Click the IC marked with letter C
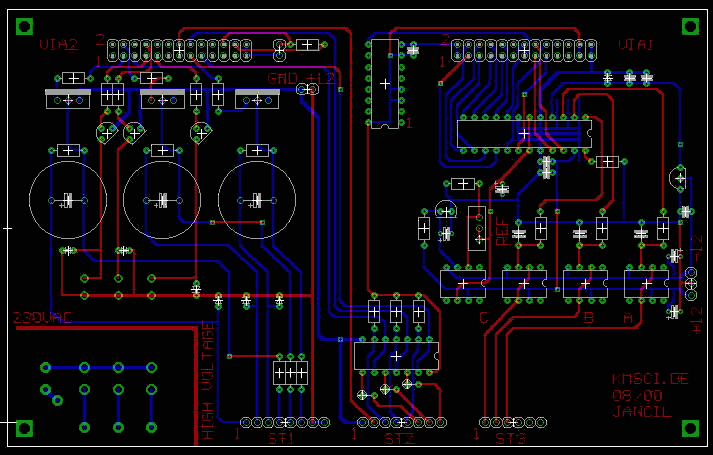Viewport: 713px width, 455px height. pos(463,284)
